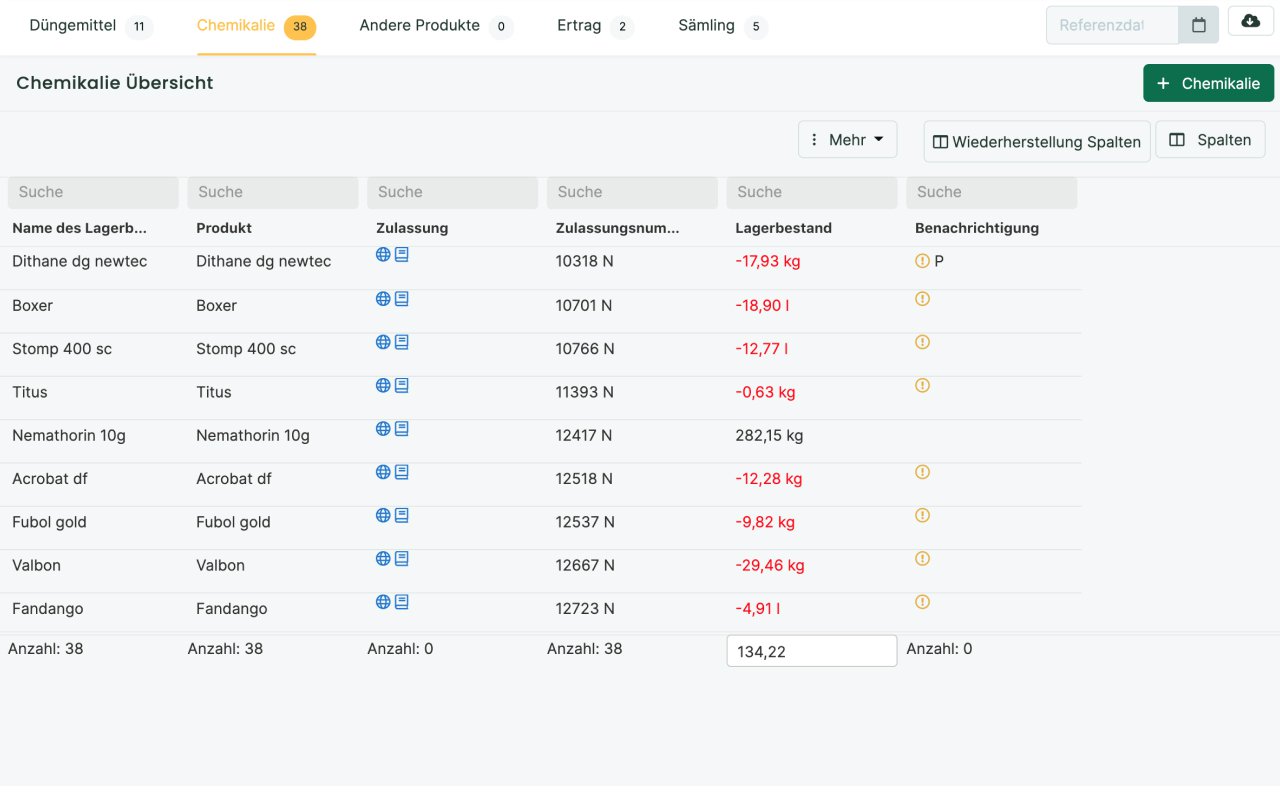Add a new Chemikalie
This screenshot has height=800, width=1280.
(x=1208, y=83)
